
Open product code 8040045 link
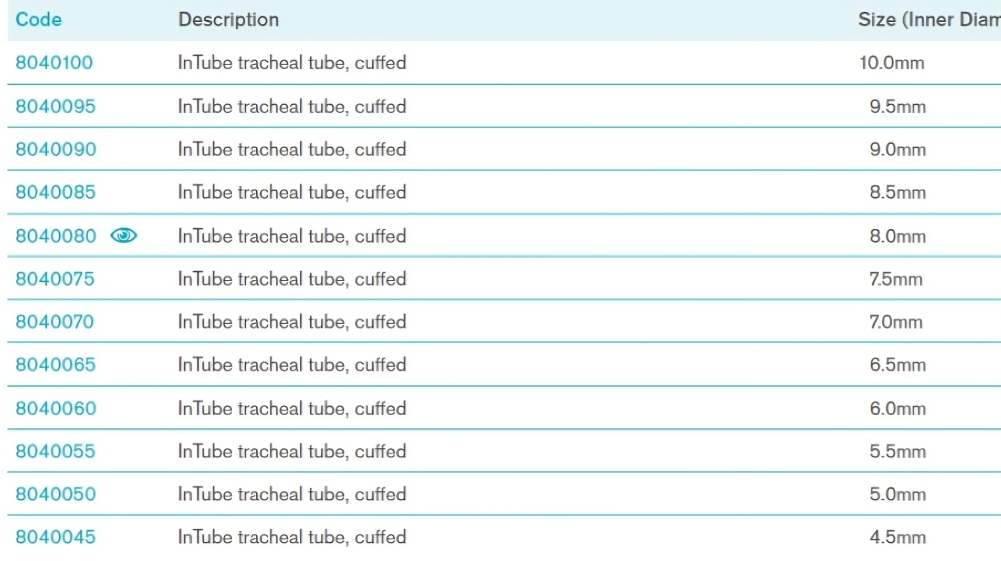(x=55, y=537)
